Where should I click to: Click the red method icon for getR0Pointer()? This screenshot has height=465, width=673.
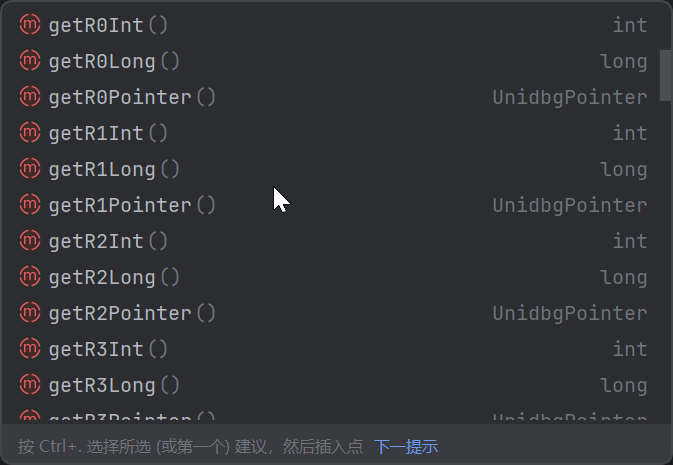tap(30, 97)
